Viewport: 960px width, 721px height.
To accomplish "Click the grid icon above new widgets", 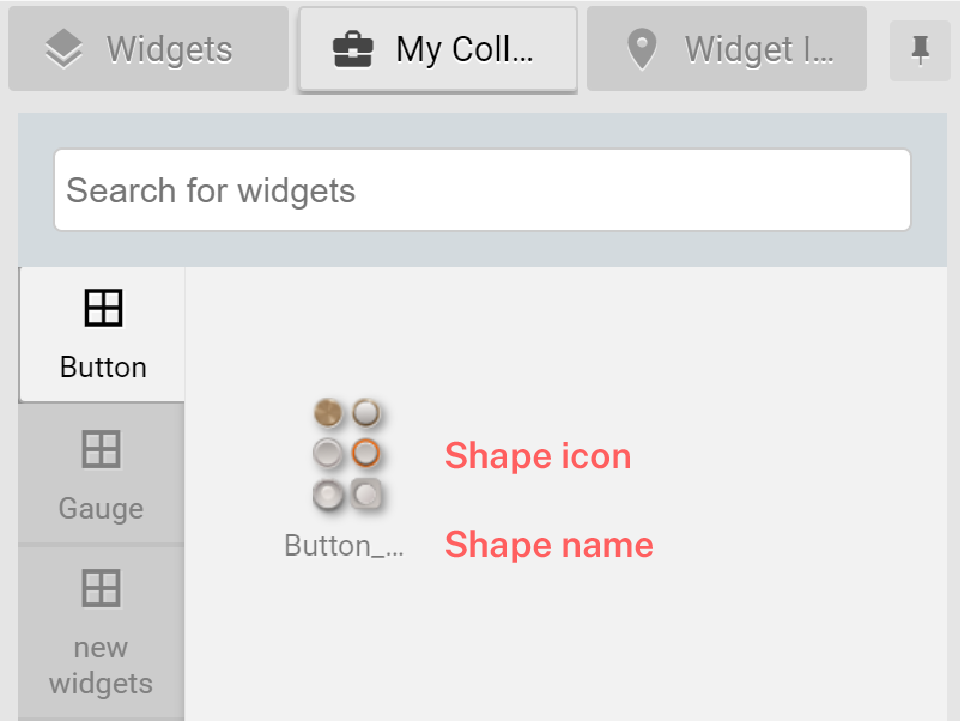I will [x=101, y=588].
